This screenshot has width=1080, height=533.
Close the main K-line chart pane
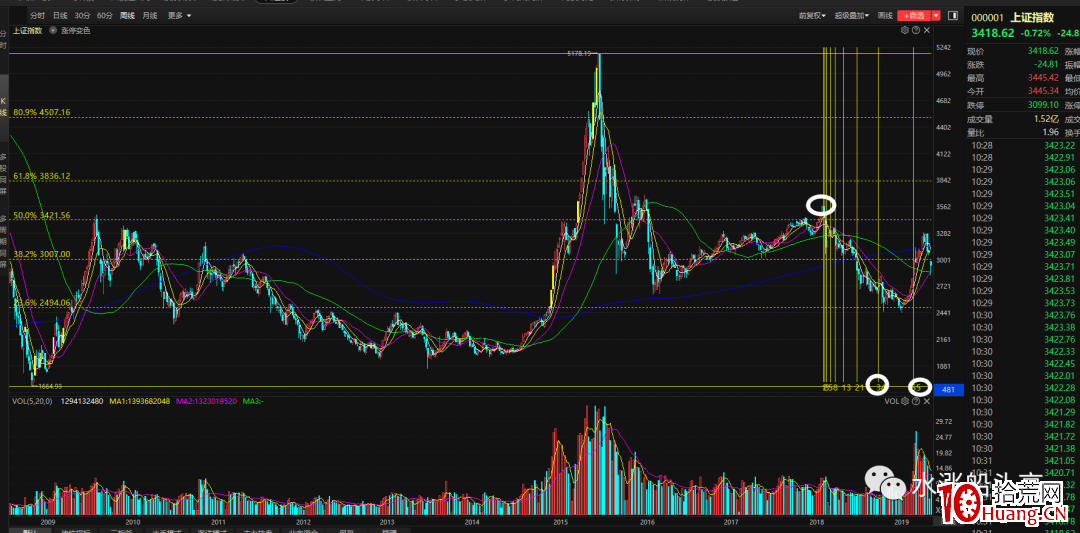click(x=926, y=30)
